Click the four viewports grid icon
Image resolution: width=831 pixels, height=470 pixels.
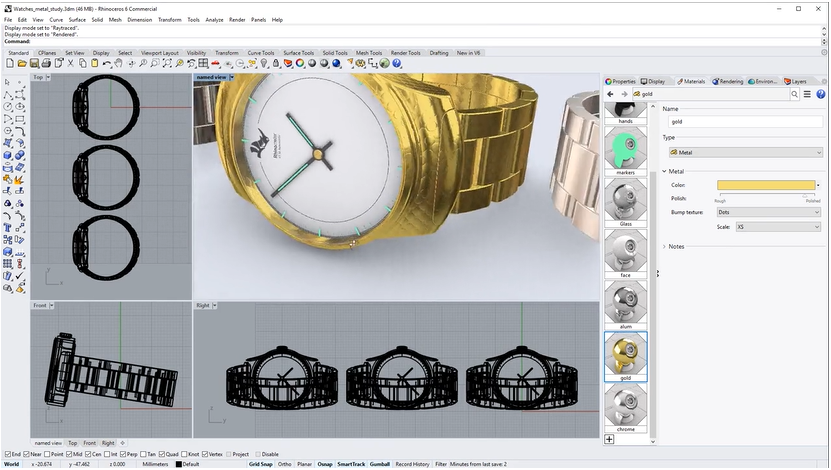tap(204, 64)
